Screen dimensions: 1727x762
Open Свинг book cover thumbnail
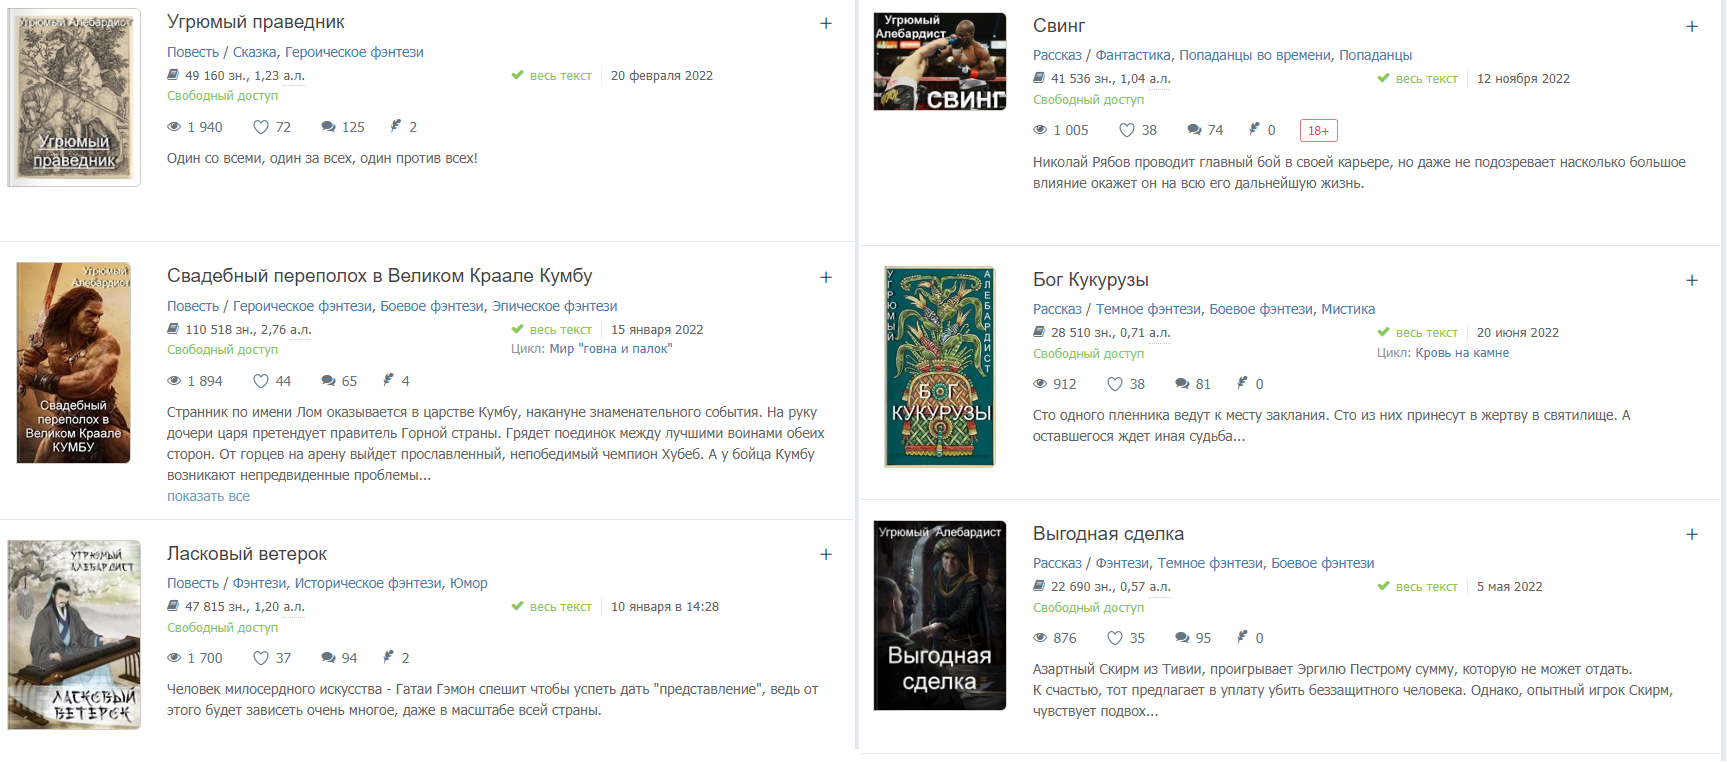940,61
